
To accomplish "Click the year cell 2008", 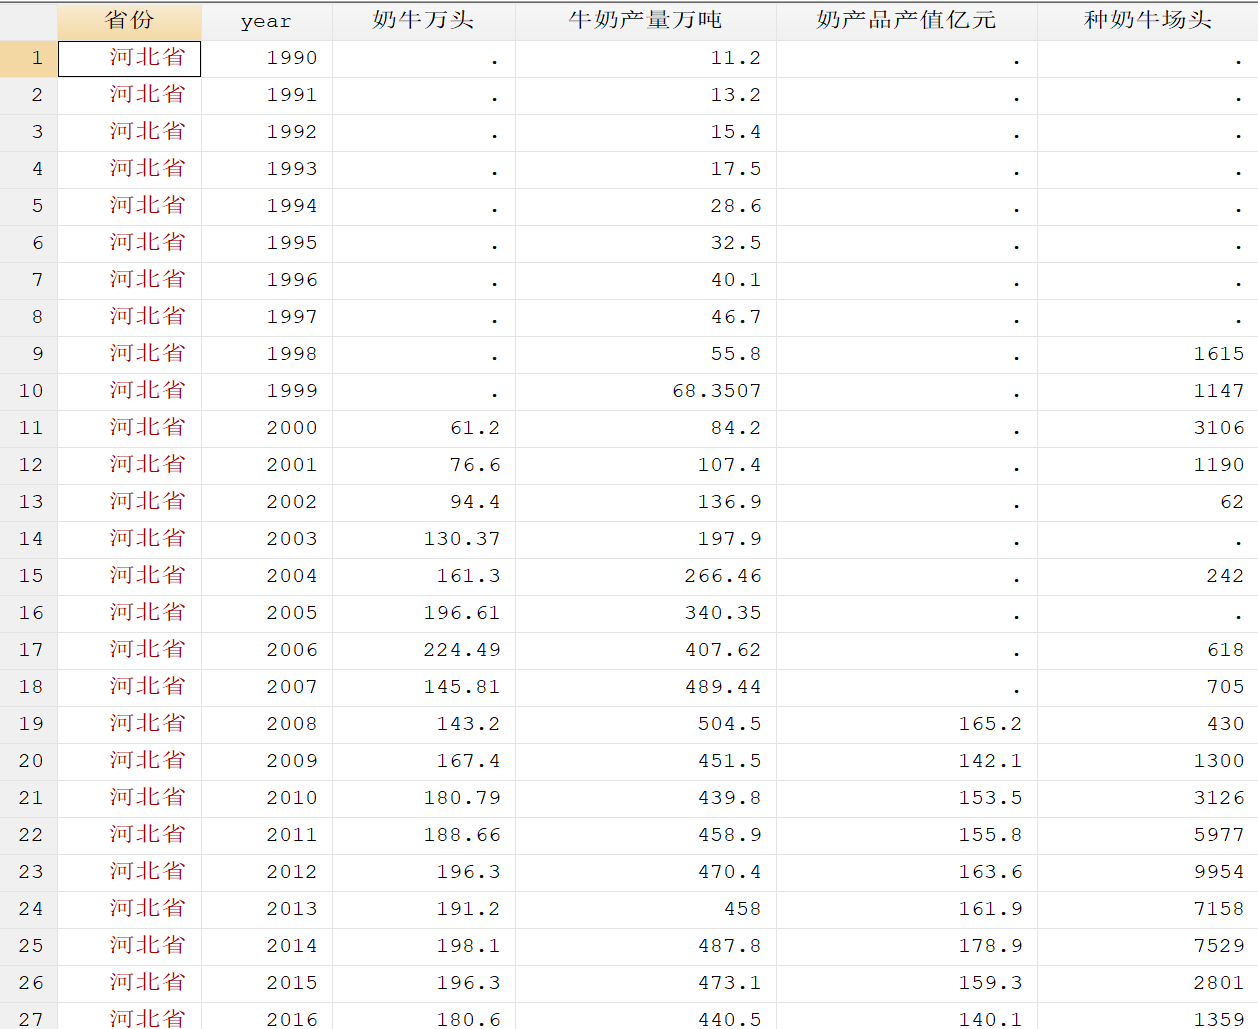I will pos(267,724).
